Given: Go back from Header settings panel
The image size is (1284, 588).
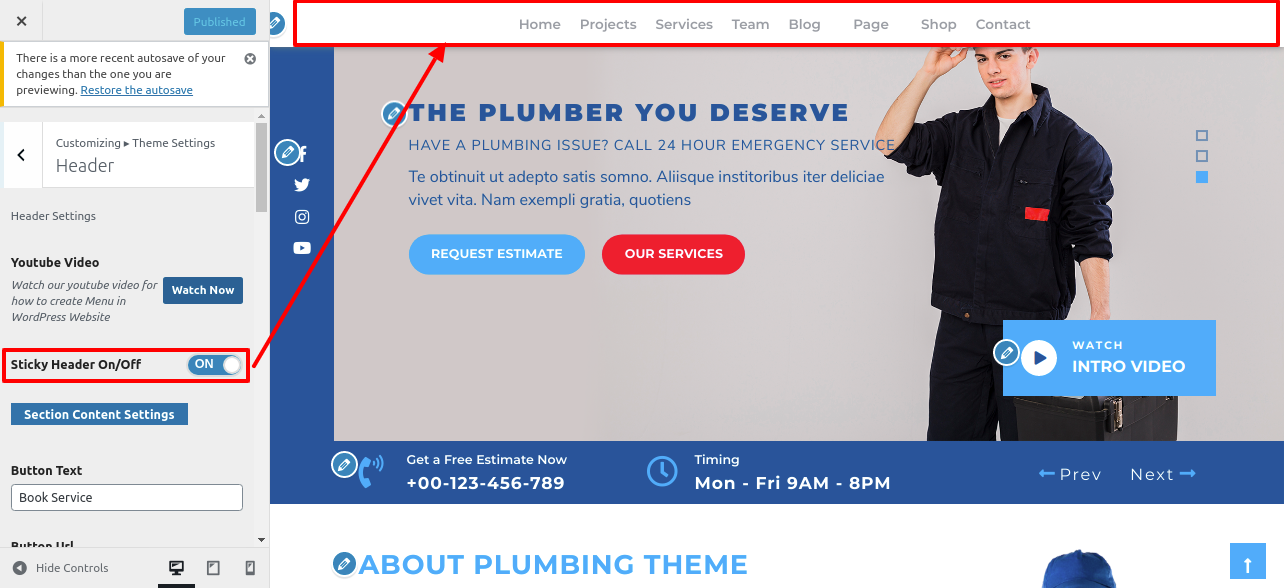Looking at the screenshot, I should point(22,155).
